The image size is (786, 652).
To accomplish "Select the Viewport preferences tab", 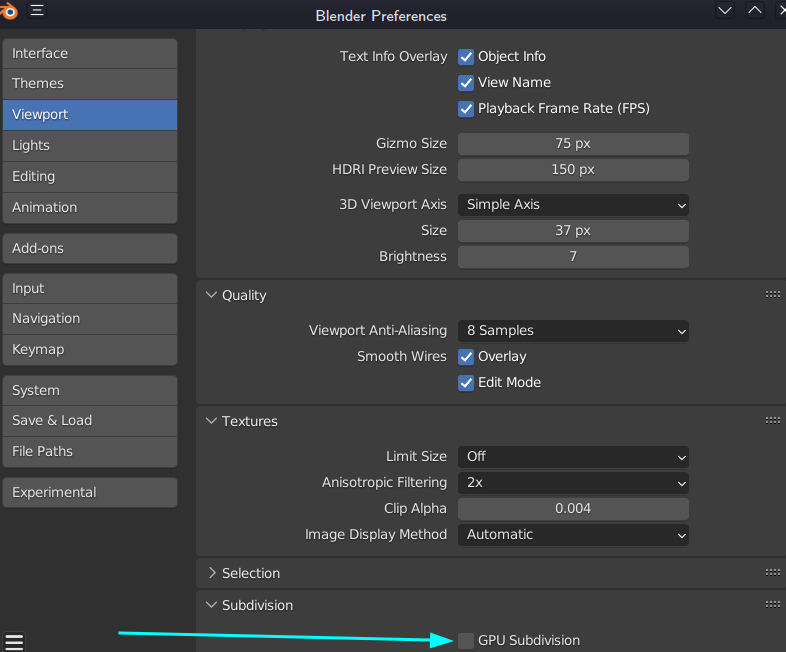I will (90, 115).
